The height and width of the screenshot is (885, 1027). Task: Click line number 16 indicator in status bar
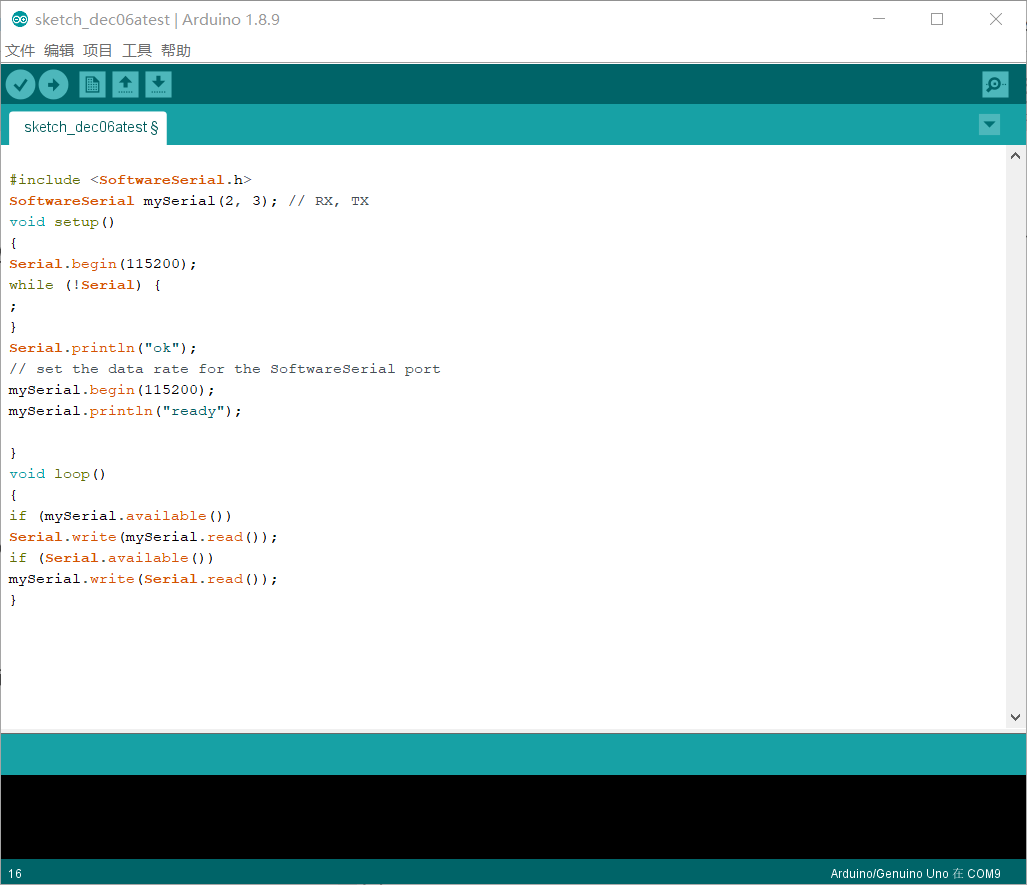pyautogui.click(x=14, y=873)
